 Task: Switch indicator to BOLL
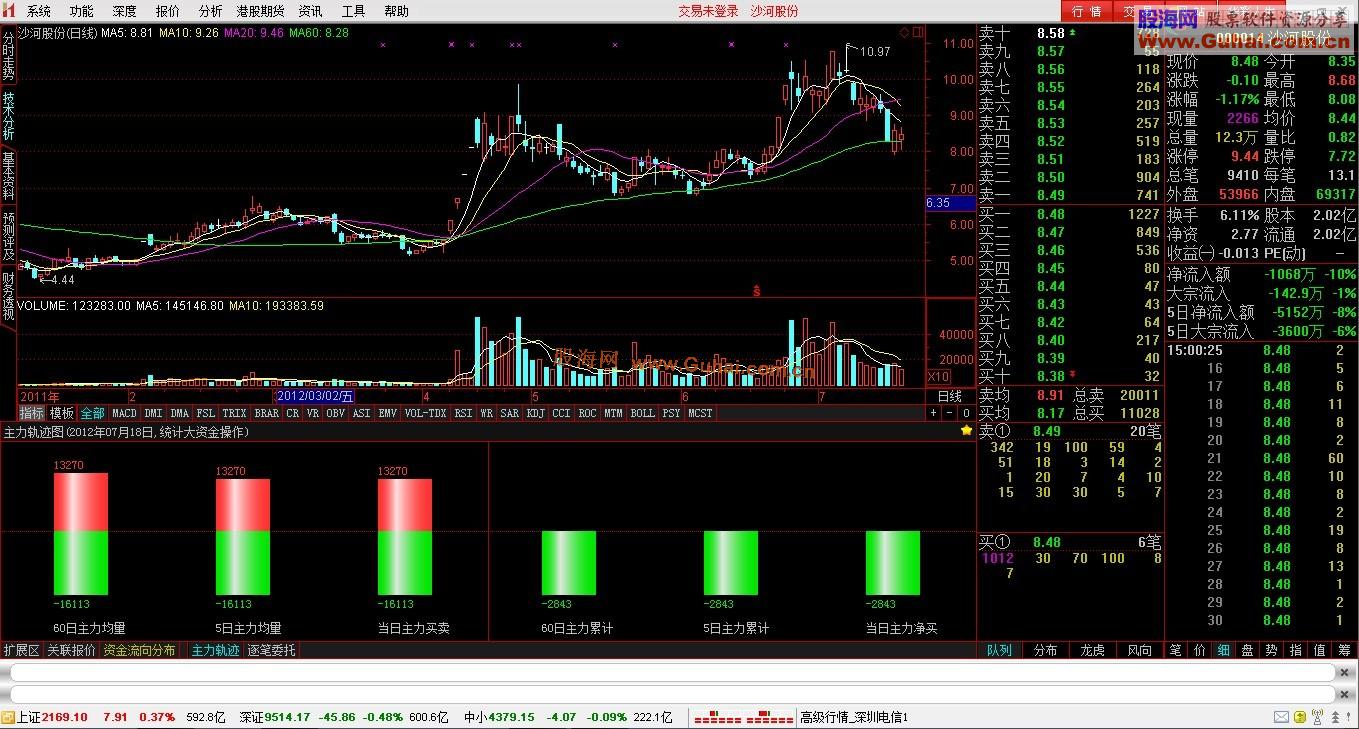[642, 413]
